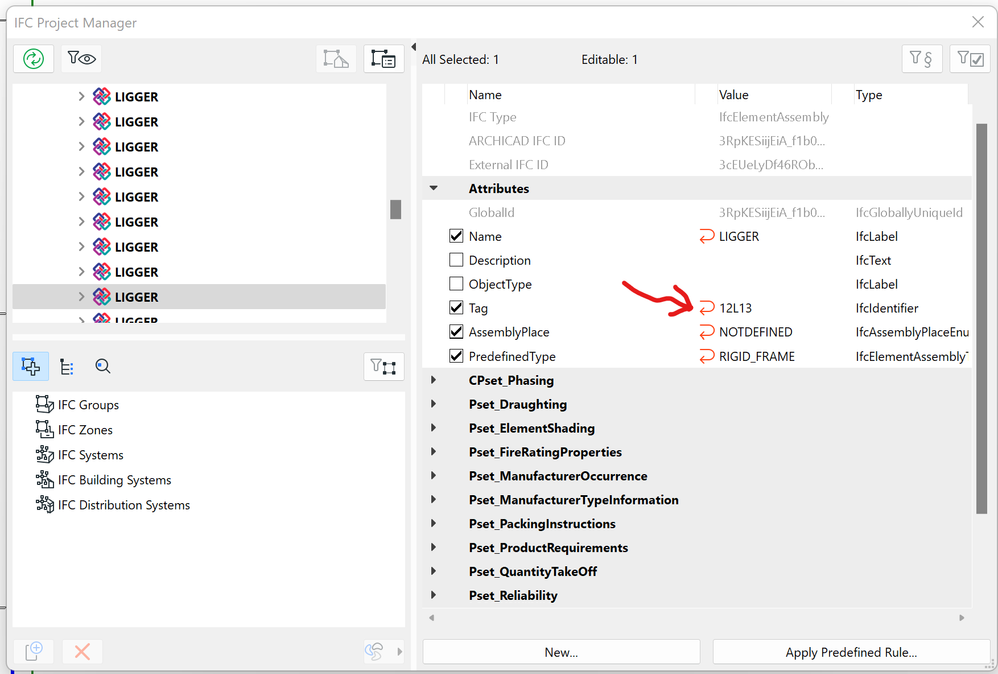998x674 pixels.
Task: Expand the Pset_PackingInstructions set
Action: (433, 523)
